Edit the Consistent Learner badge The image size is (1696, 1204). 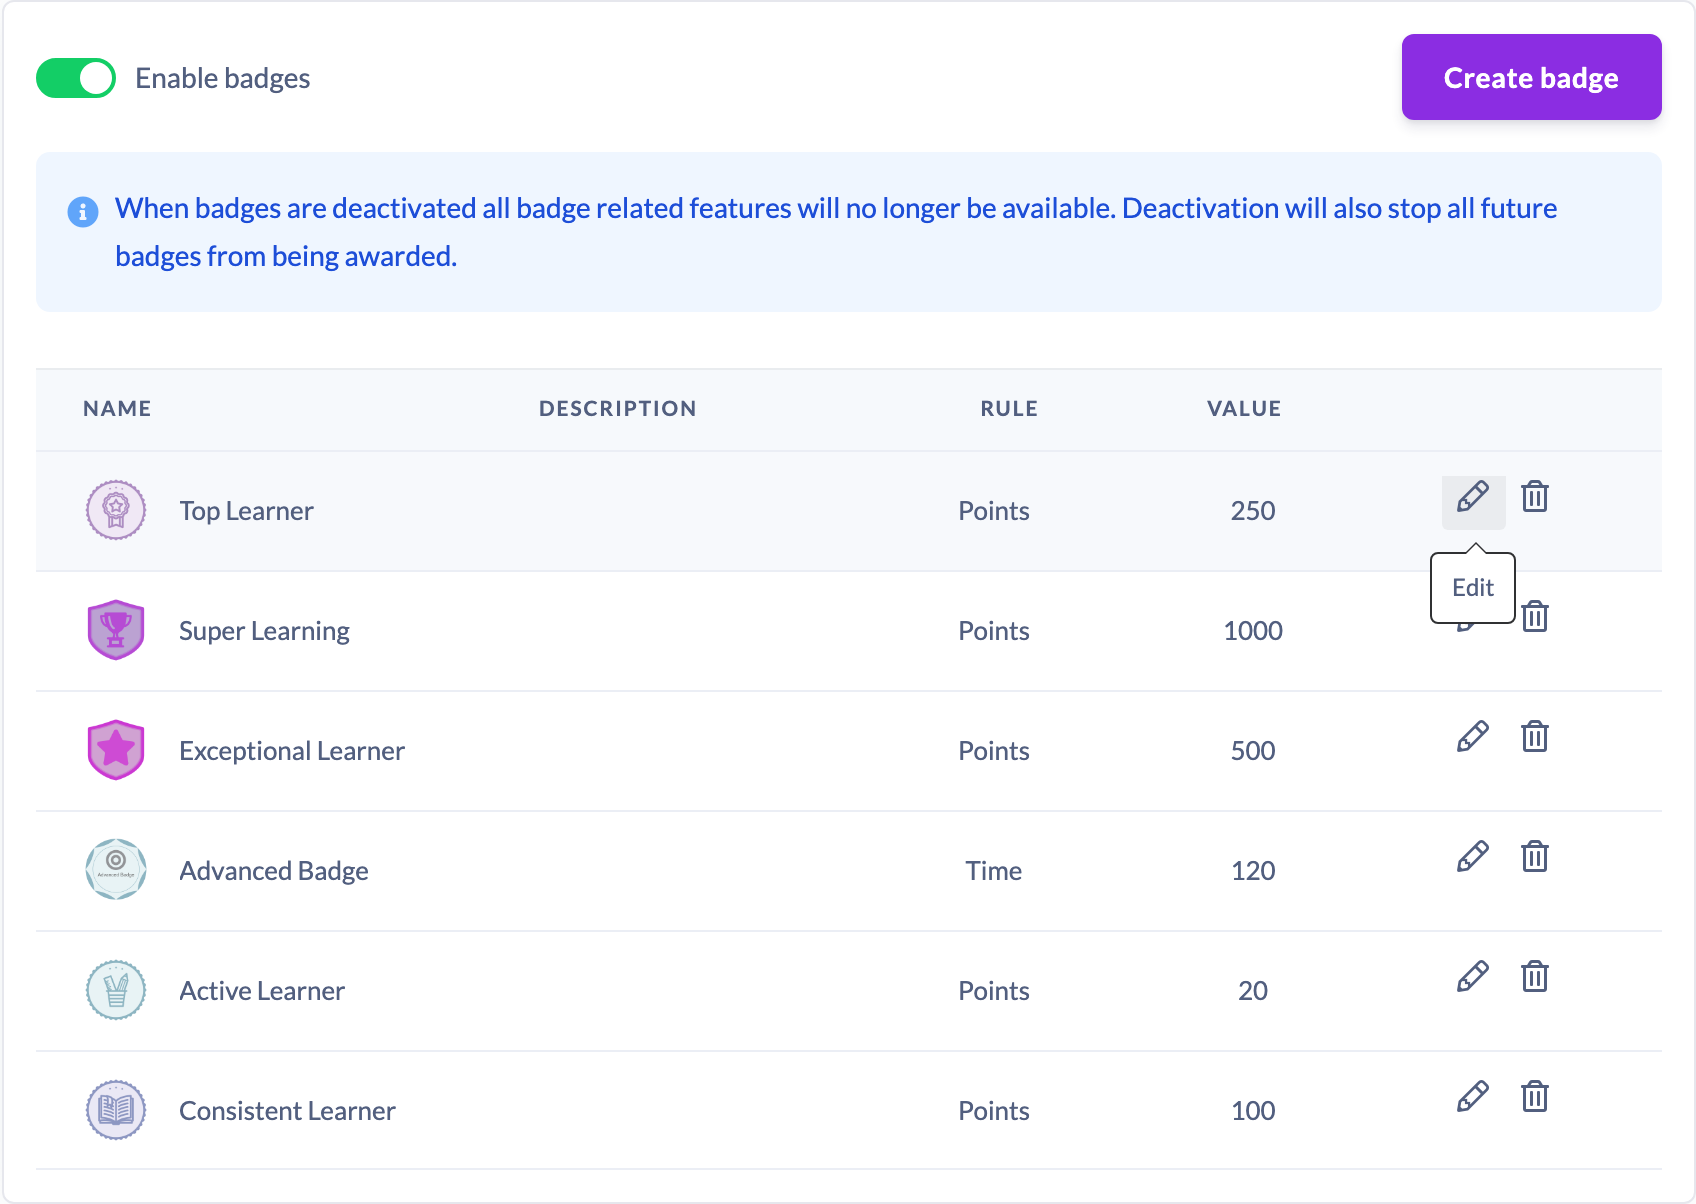click(x=1473, y=1097)
